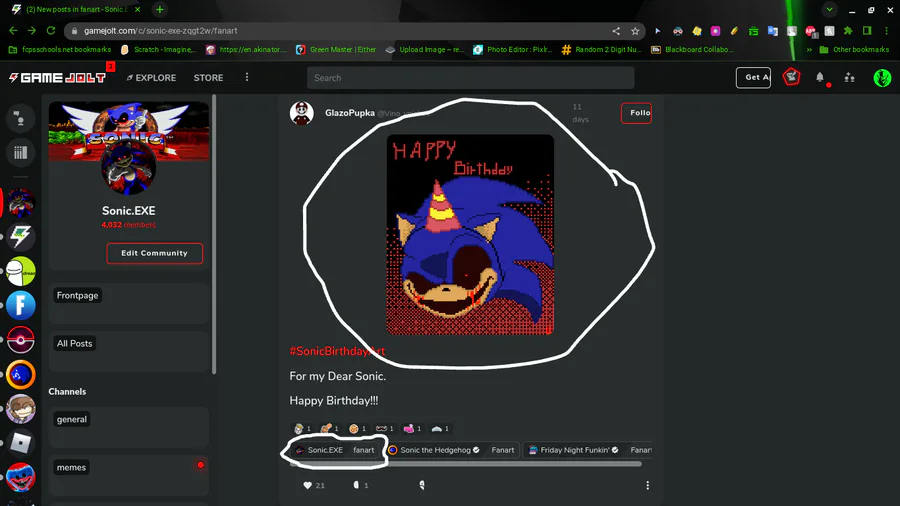Open the Game Jolt lightning community icon

point(21,236)
